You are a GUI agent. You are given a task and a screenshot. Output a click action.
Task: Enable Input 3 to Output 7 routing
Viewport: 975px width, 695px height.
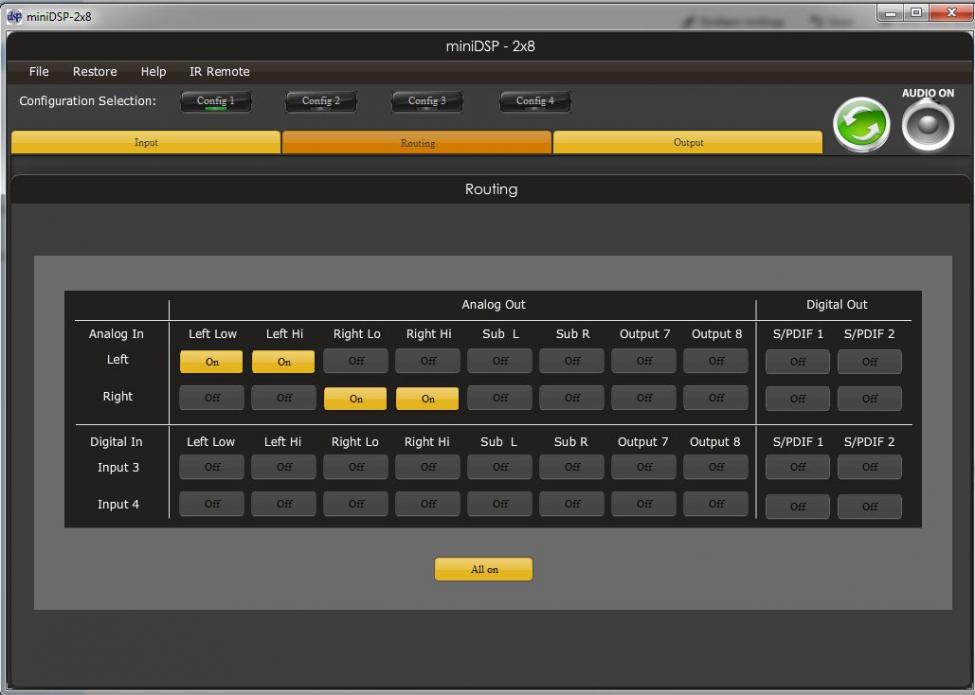tap(644, 467)
